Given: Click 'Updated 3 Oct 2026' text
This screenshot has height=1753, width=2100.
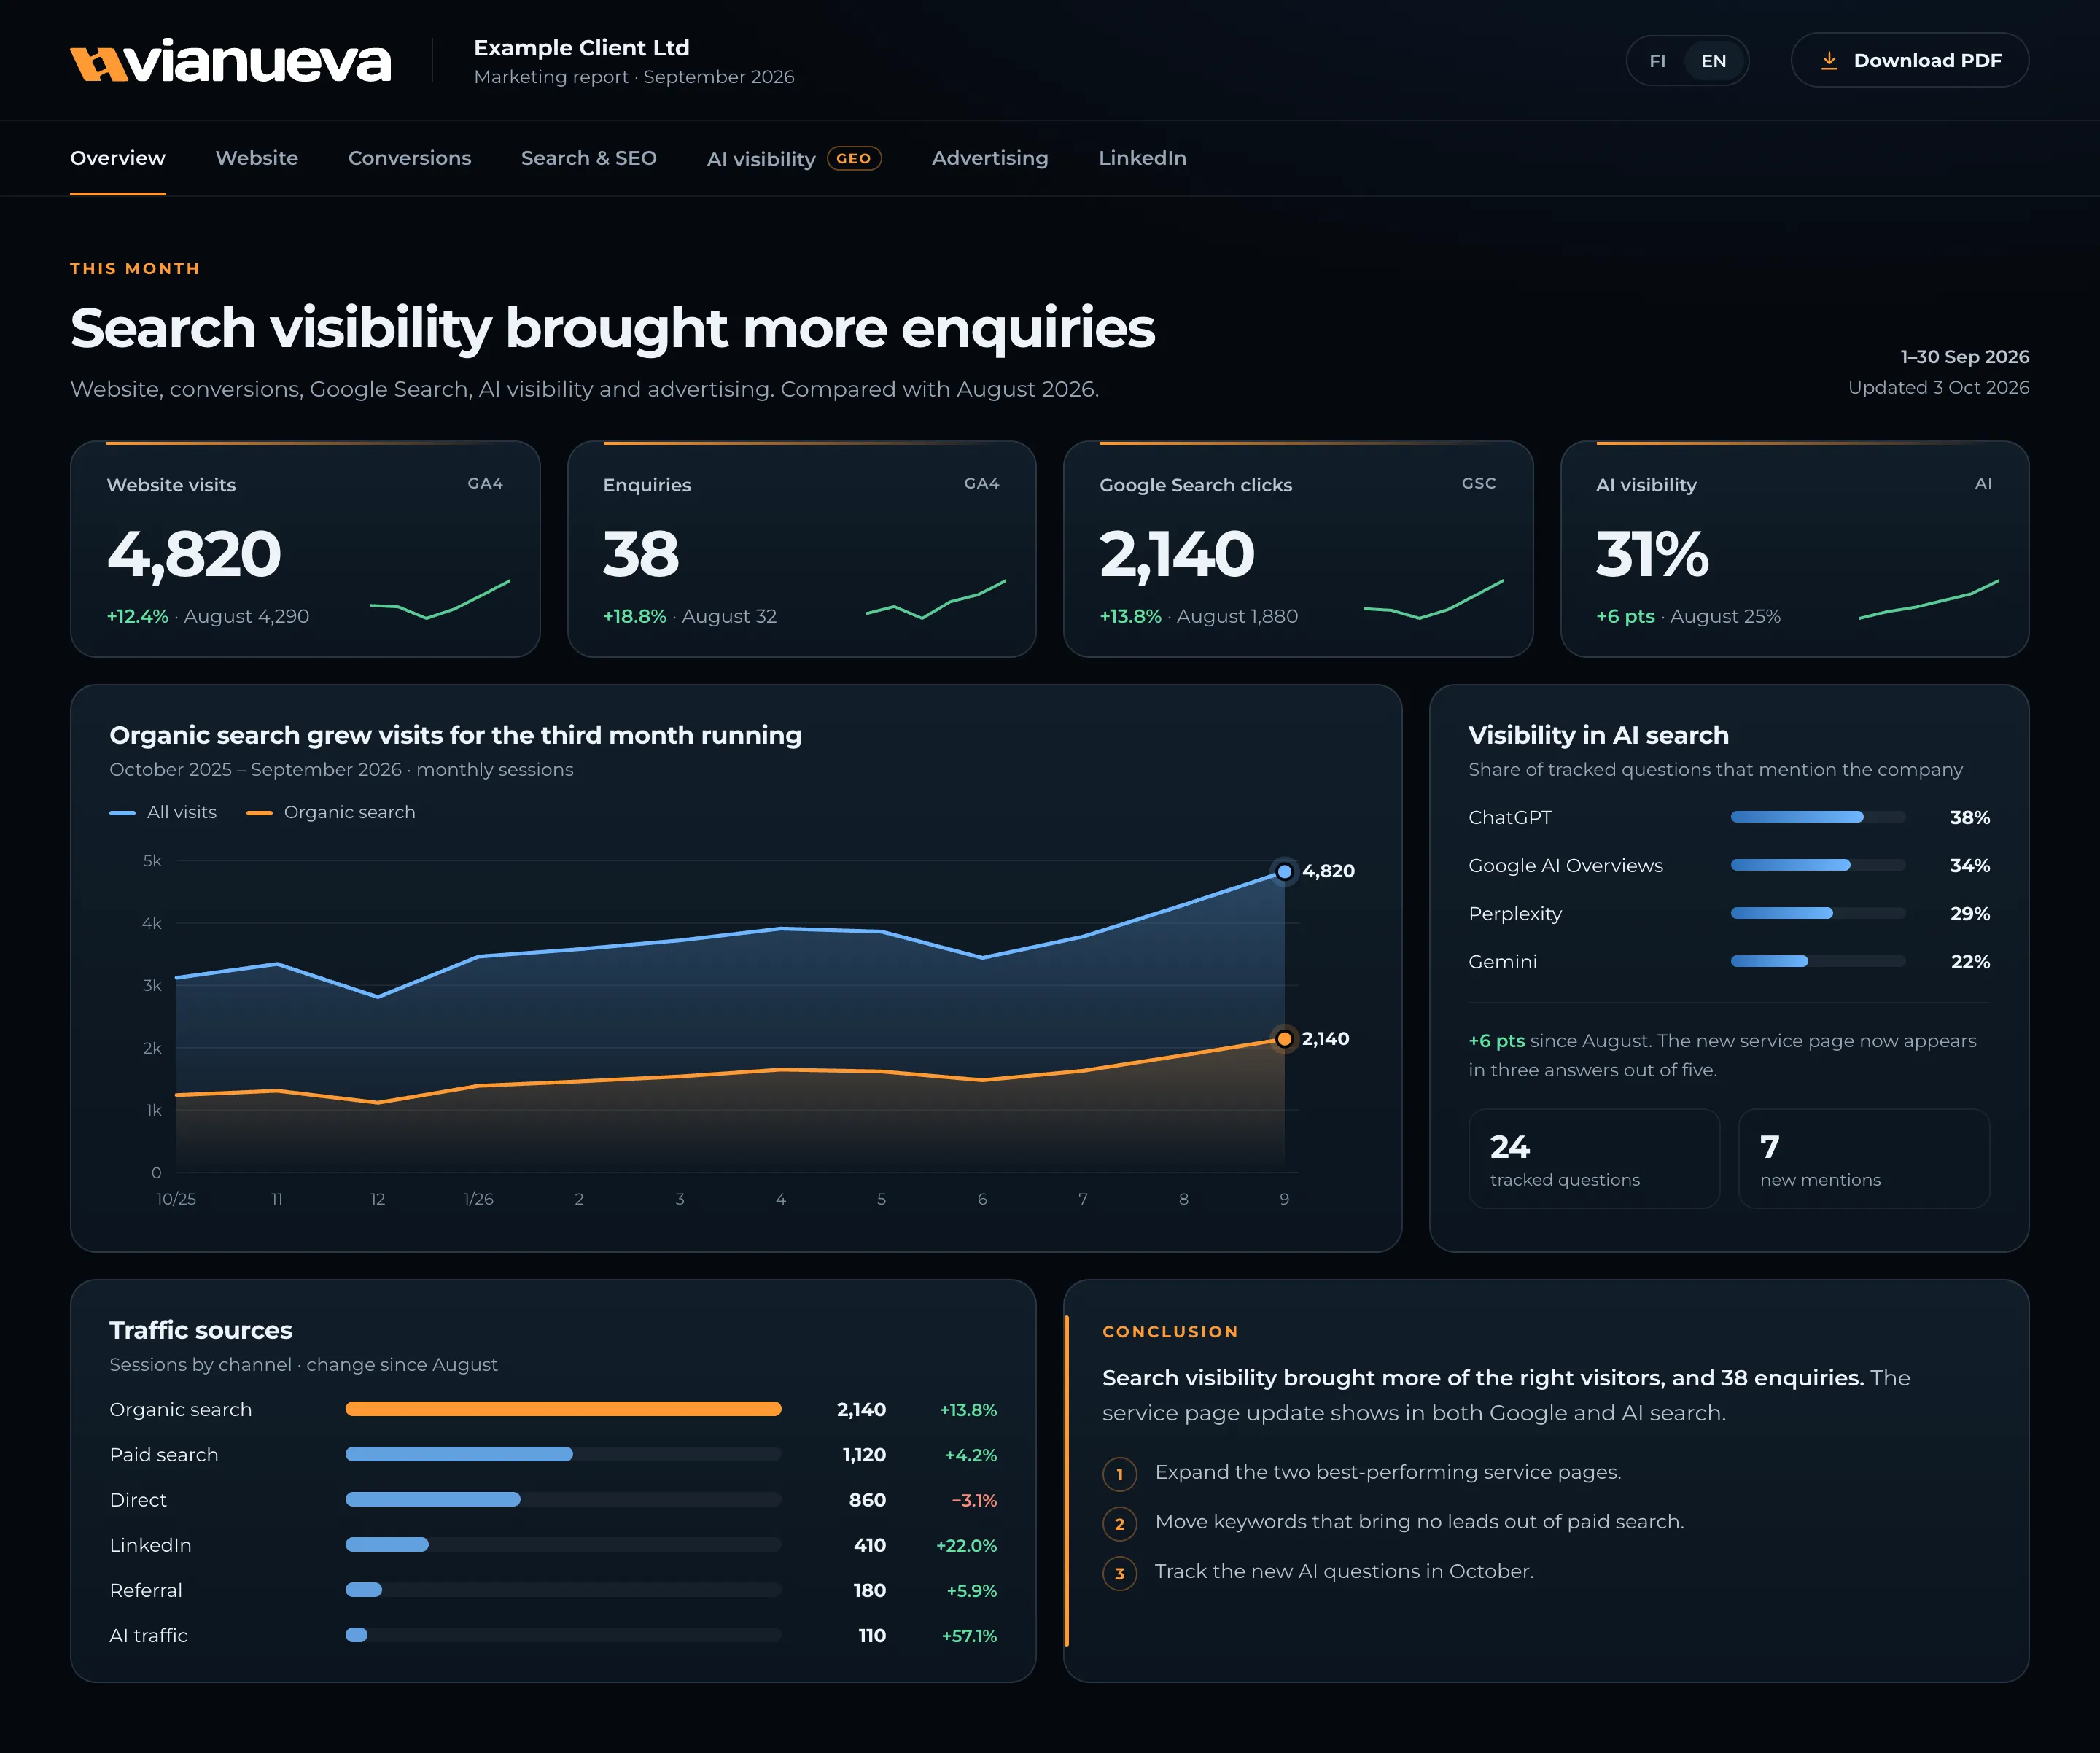Looking at the screenshot, I should coord(1938,387).
